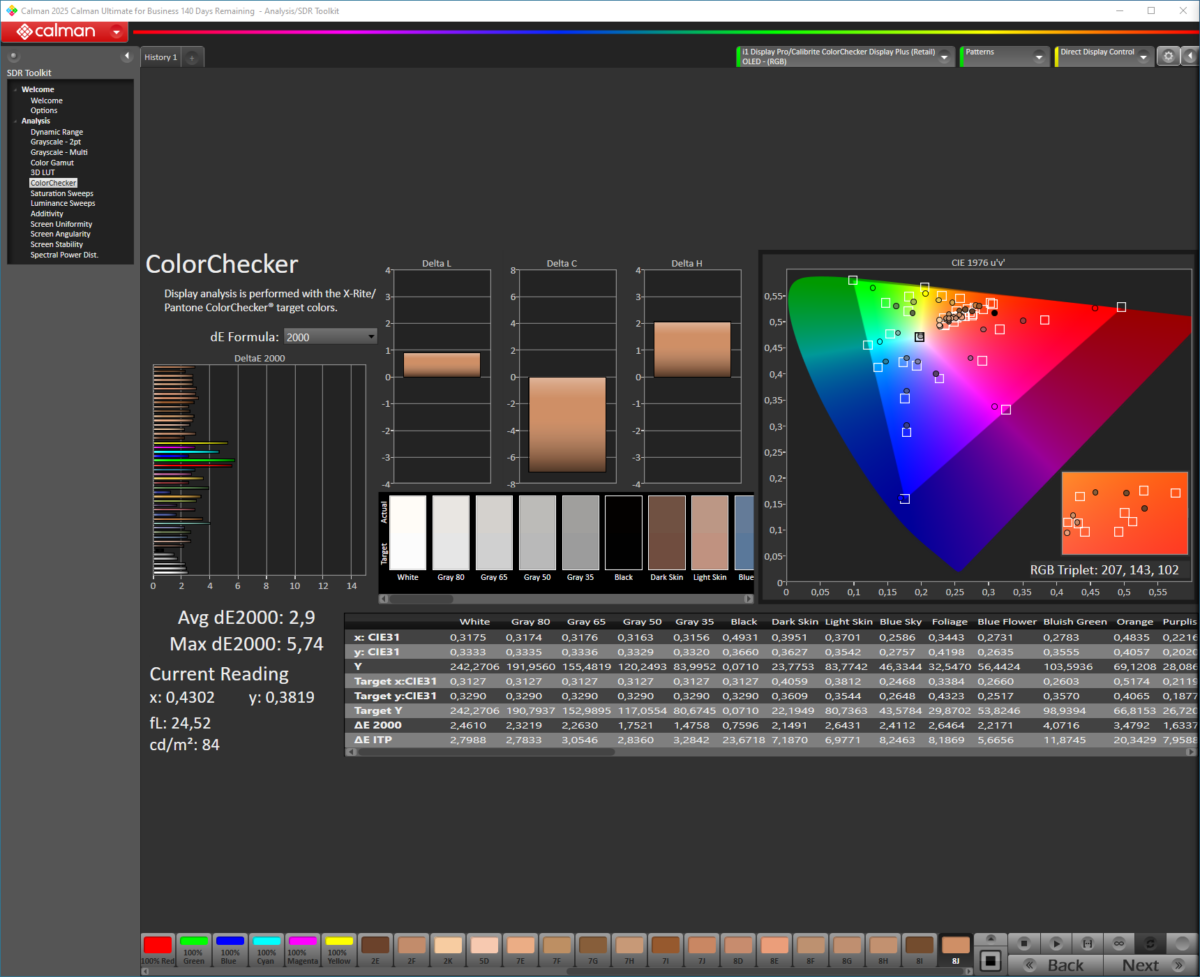This screenshot has width=1200, height=977.
Task: Click the save floppy disk icon
Action: click(1089, 943)
